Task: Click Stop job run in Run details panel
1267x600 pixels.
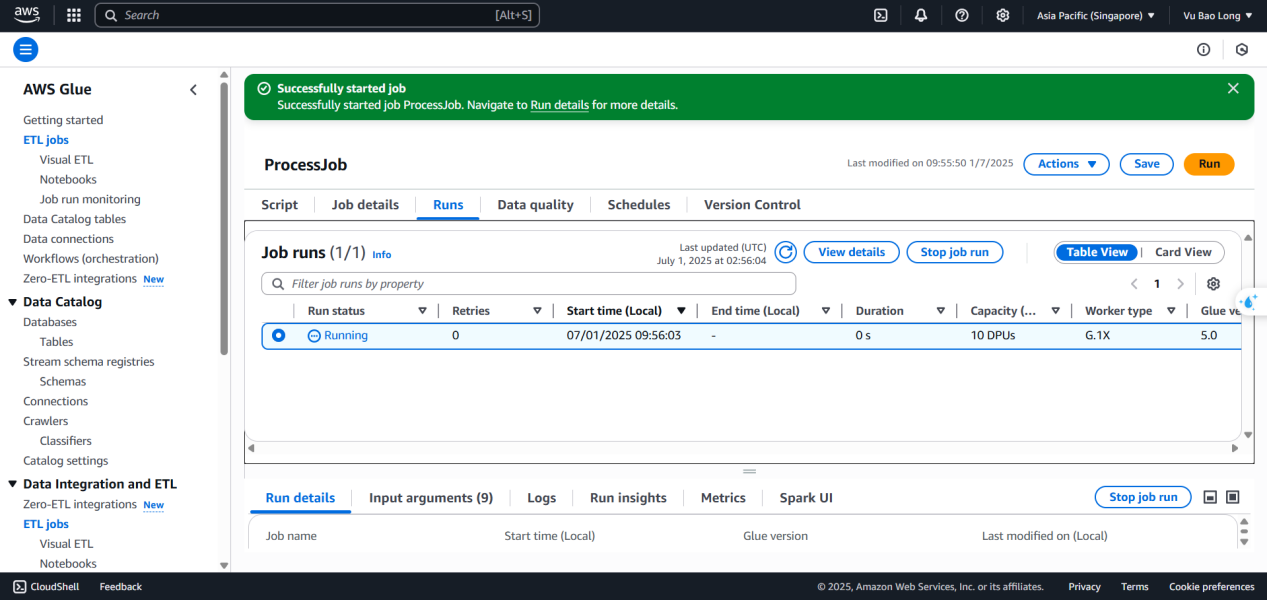Action: (1143, 497)
